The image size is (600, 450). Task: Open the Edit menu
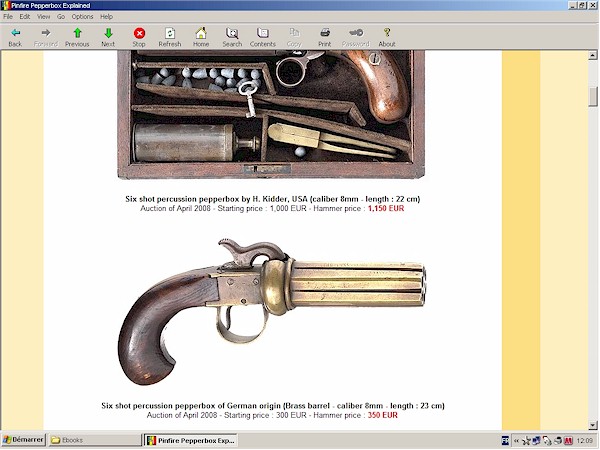[x=25, y=16]
